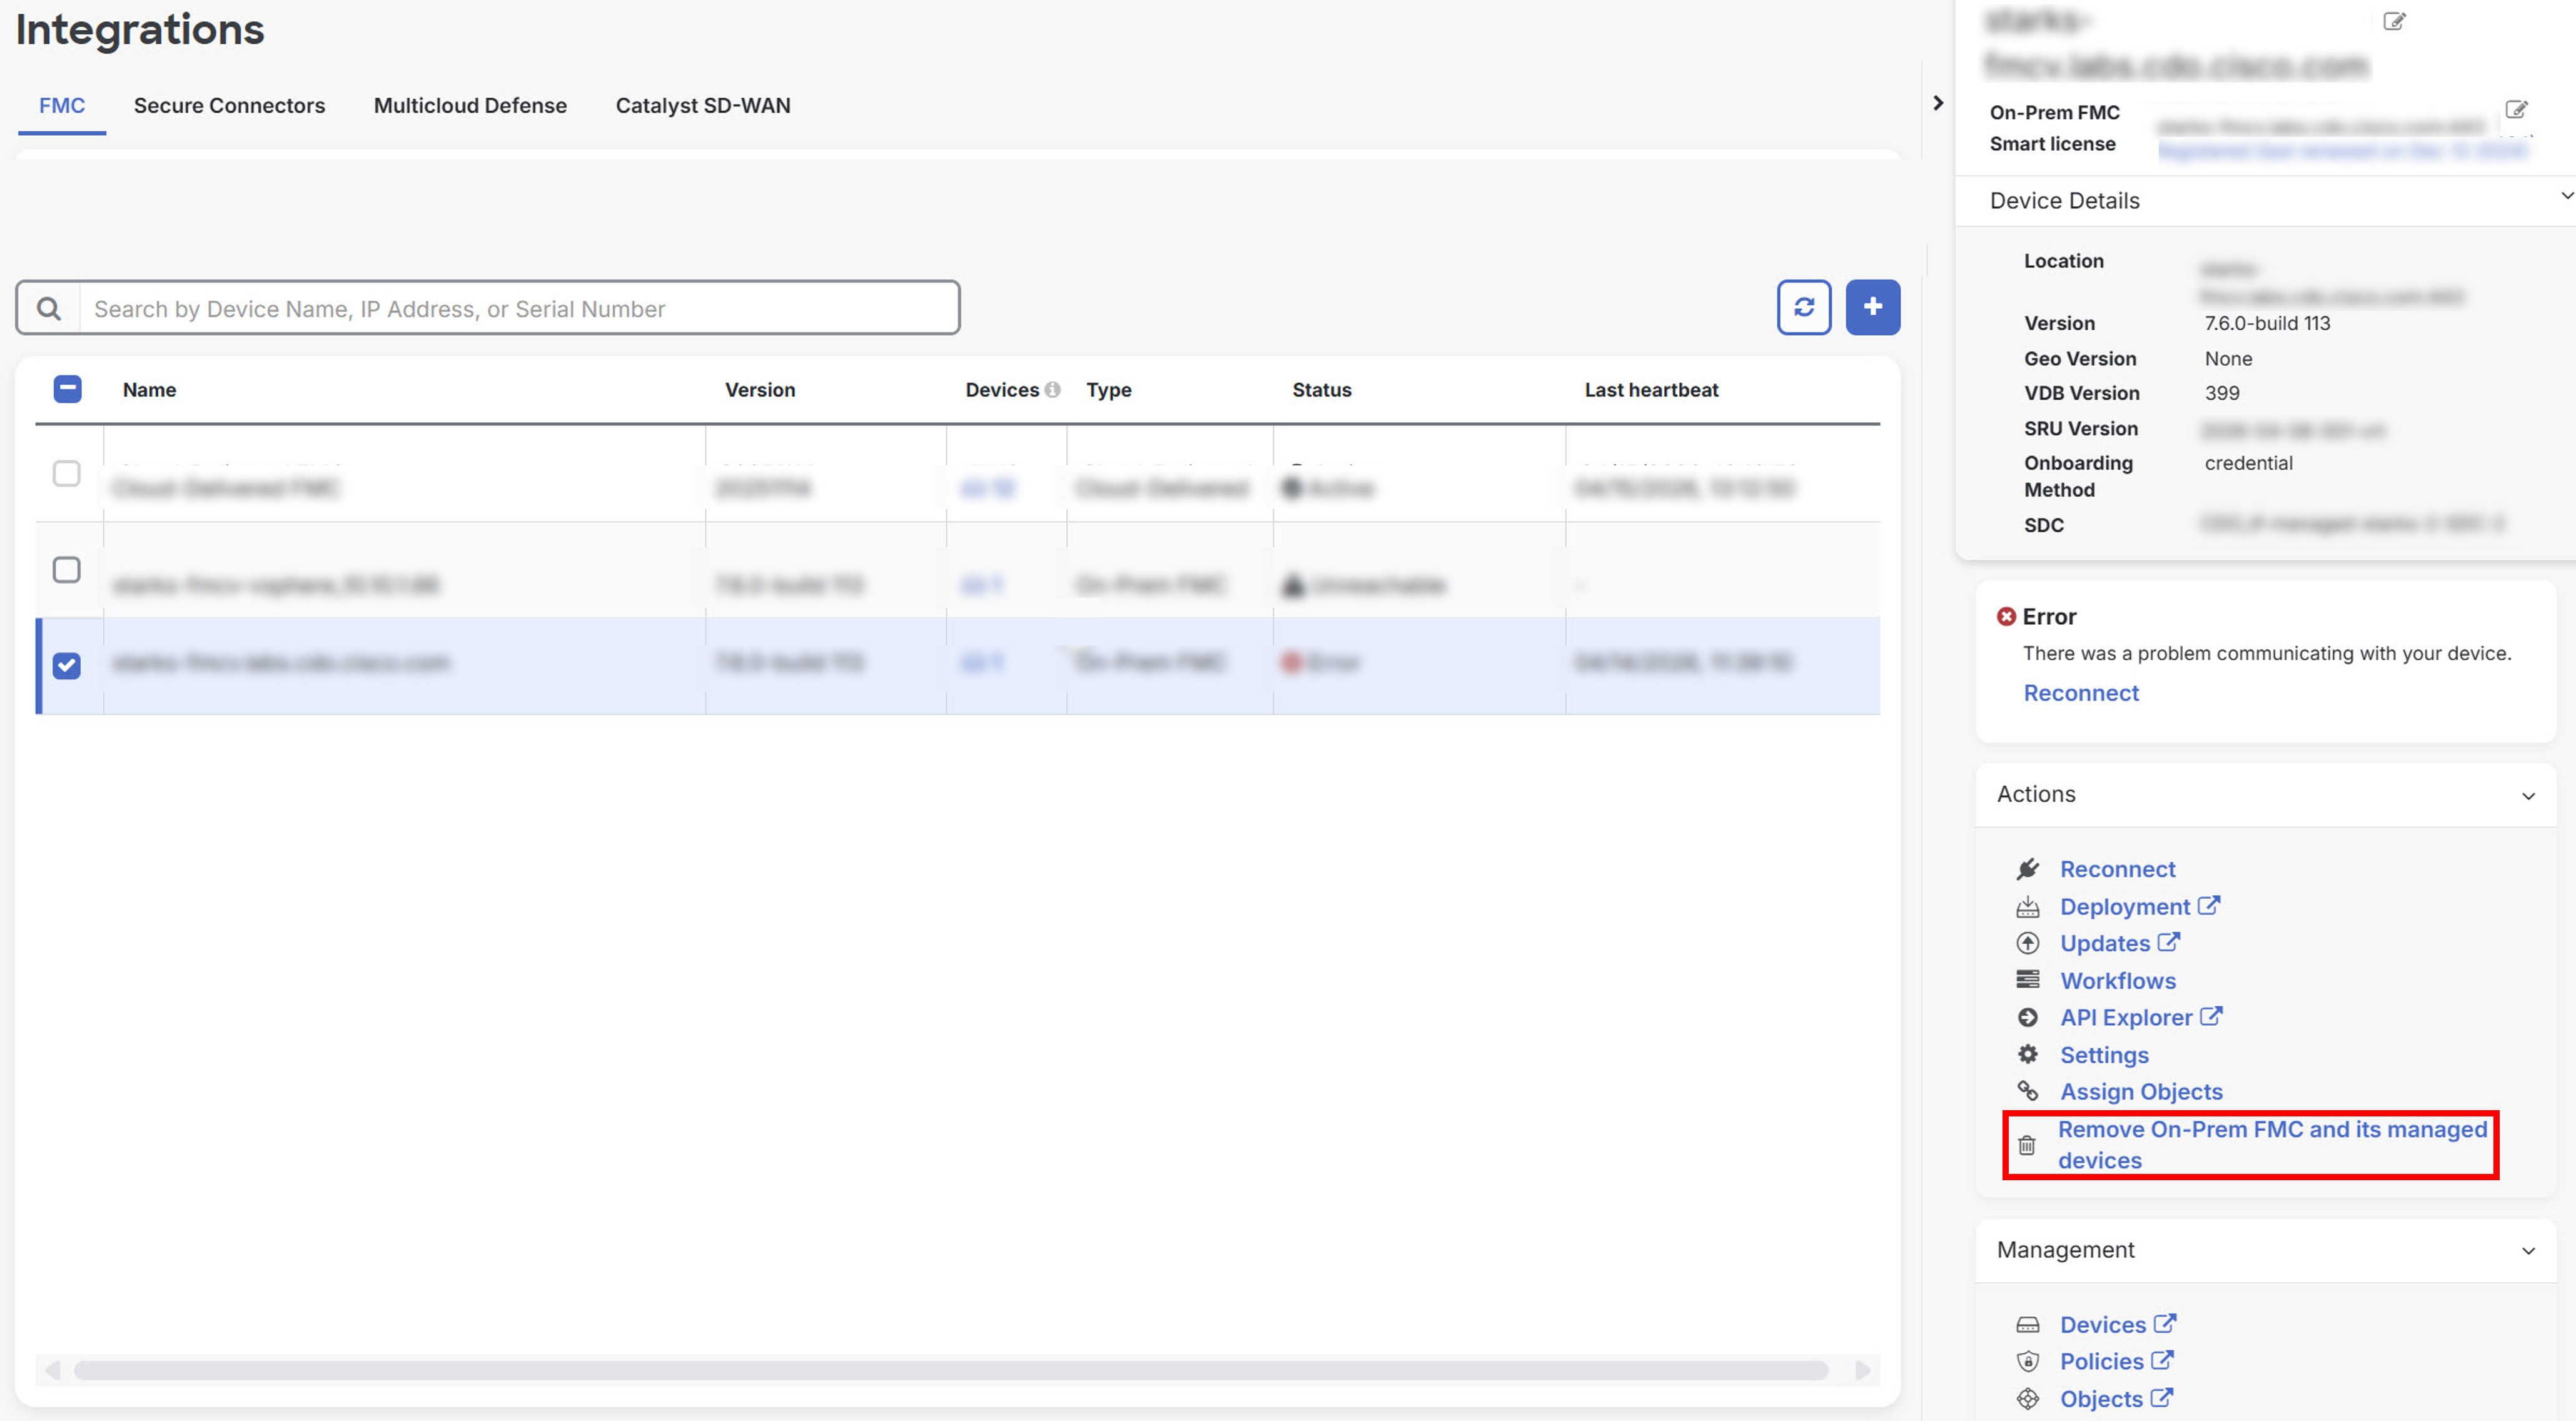The width and height of the screenshot is (2576, 1421).
Task: Toggle the select-all header checkbox
Action: pyautogui.click(x=67, y=389)
